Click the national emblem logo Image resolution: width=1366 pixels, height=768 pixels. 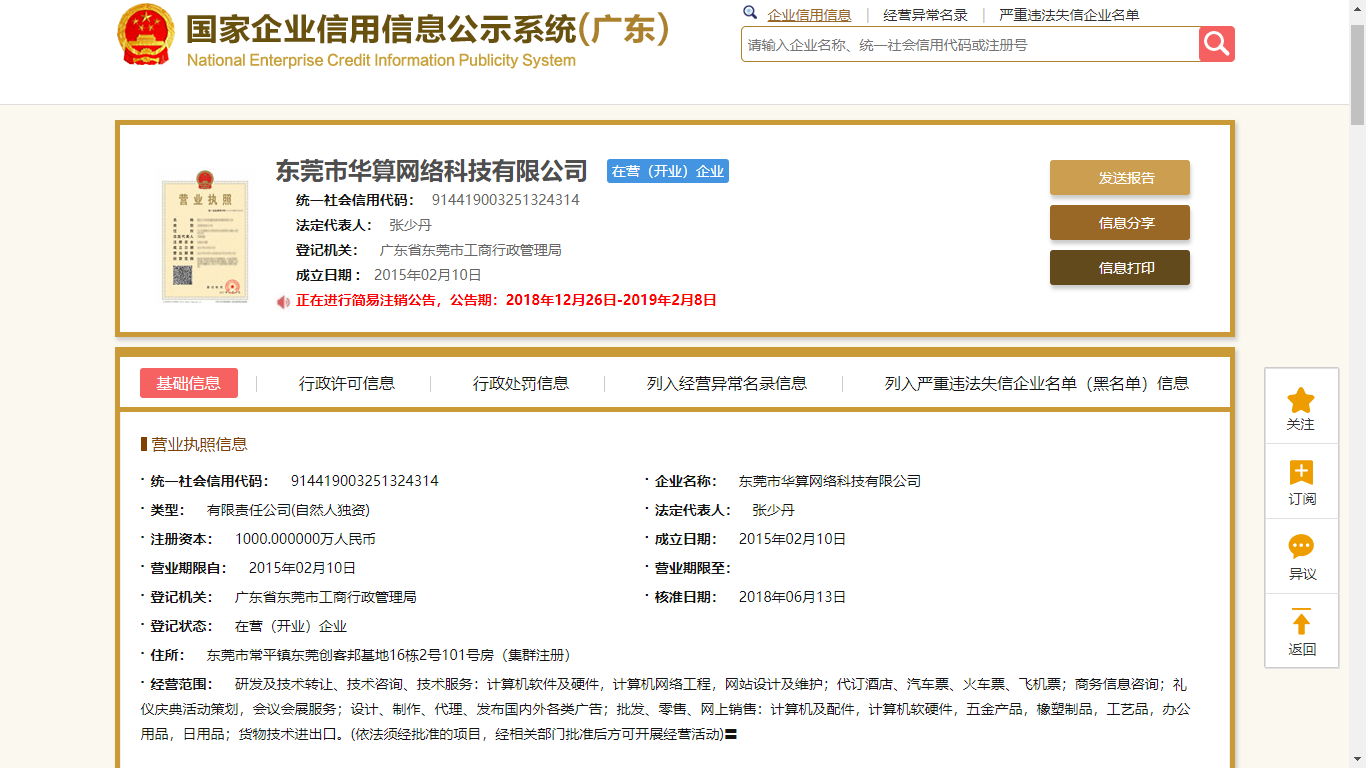146,35
